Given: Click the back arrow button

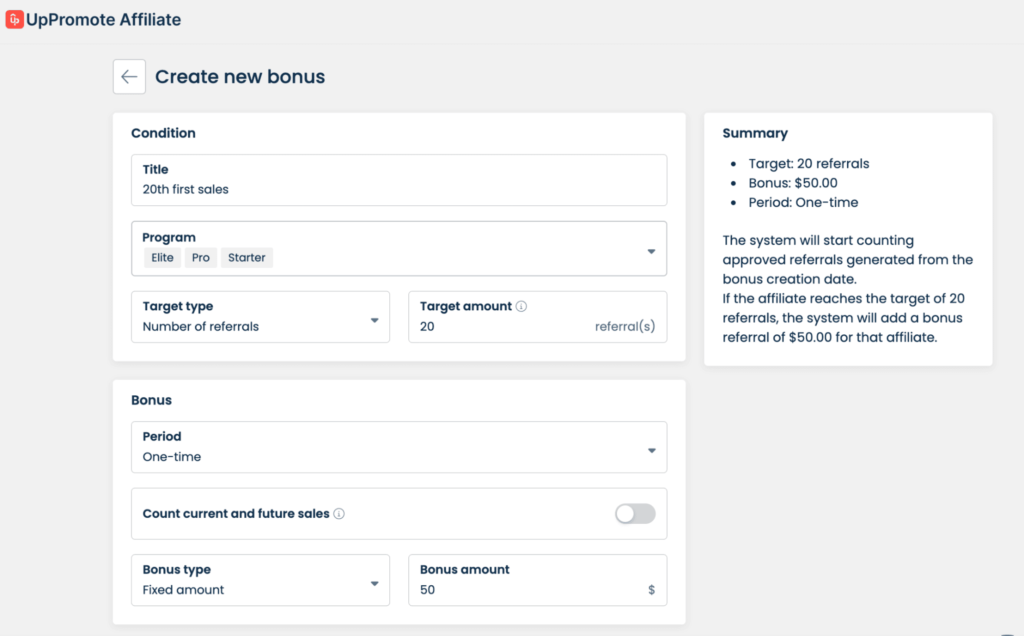Looking at the screenshot, I should 129,77.
